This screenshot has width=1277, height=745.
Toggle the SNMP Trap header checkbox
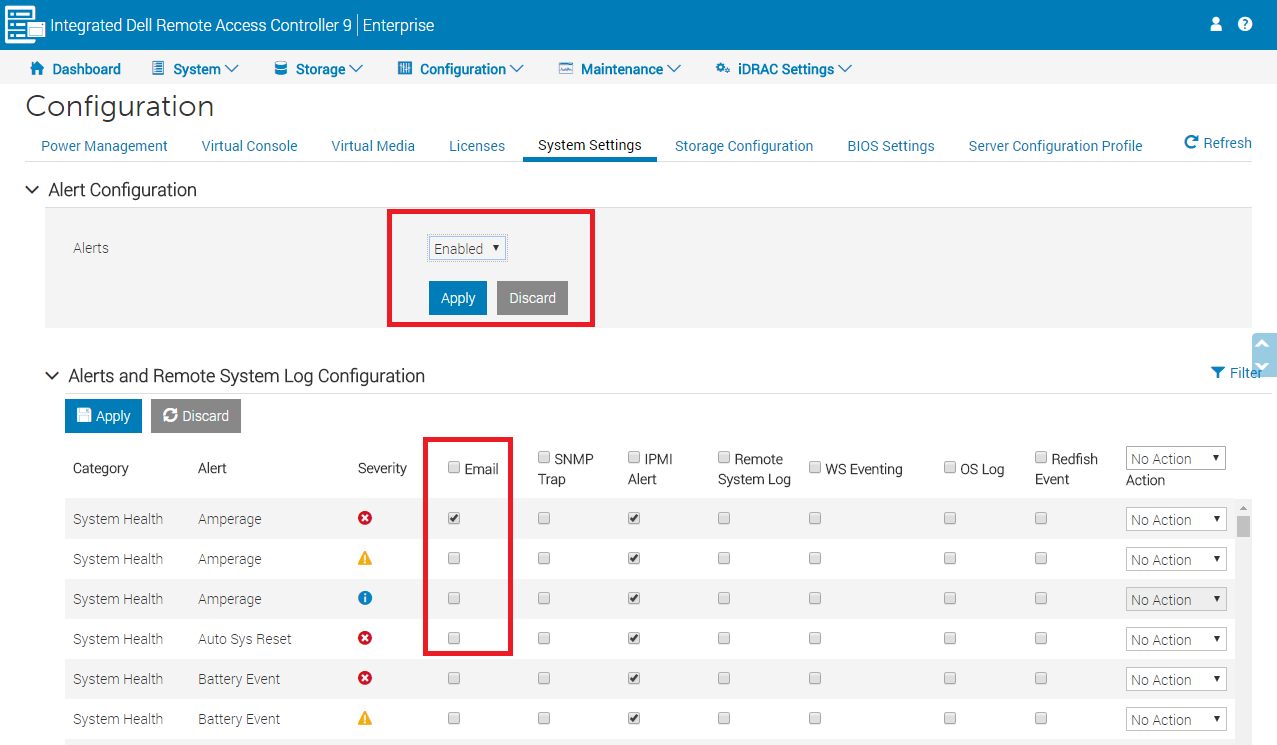point(544,457)
